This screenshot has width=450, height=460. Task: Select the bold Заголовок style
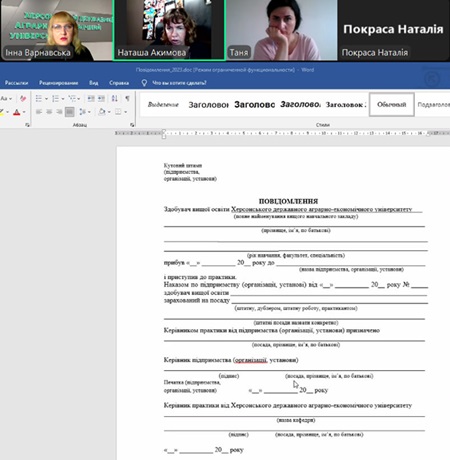point(254,105)
